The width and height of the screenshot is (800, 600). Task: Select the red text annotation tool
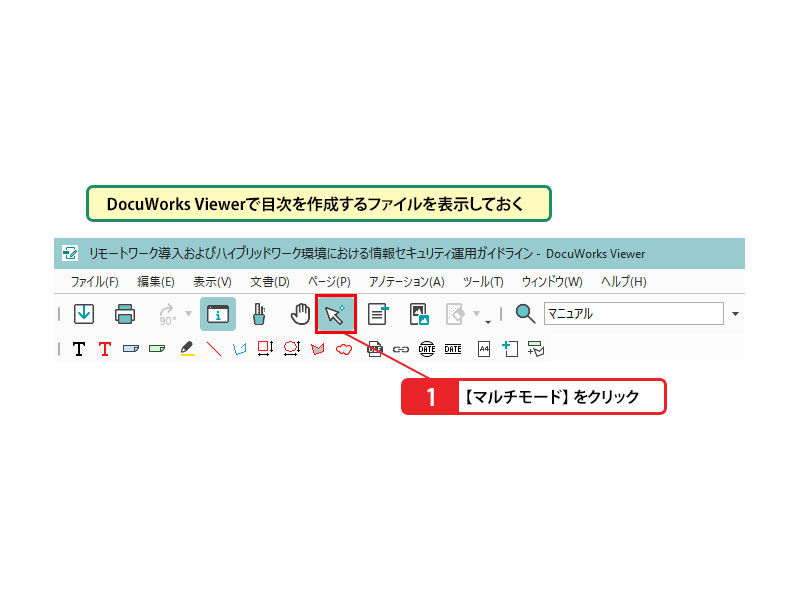pos(105,349)
